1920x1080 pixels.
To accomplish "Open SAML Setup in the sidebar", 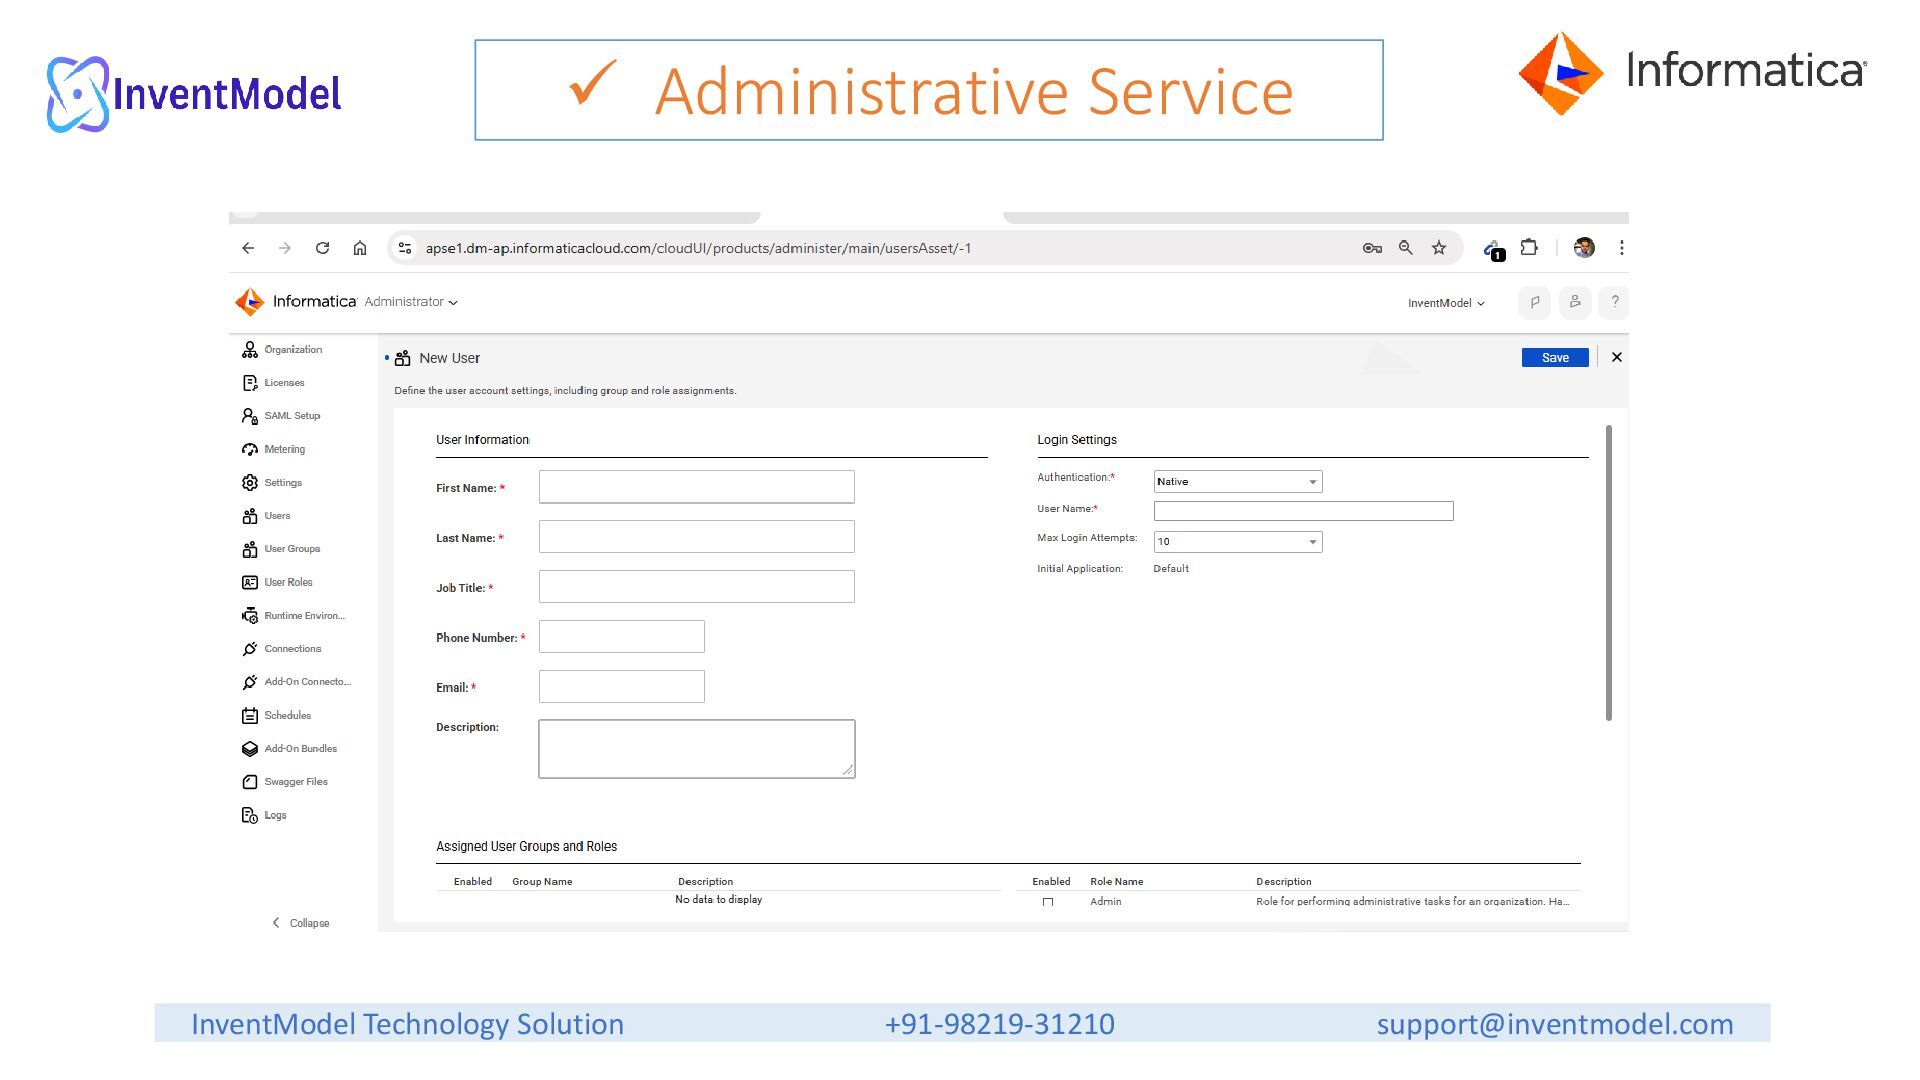I will 281,416.
